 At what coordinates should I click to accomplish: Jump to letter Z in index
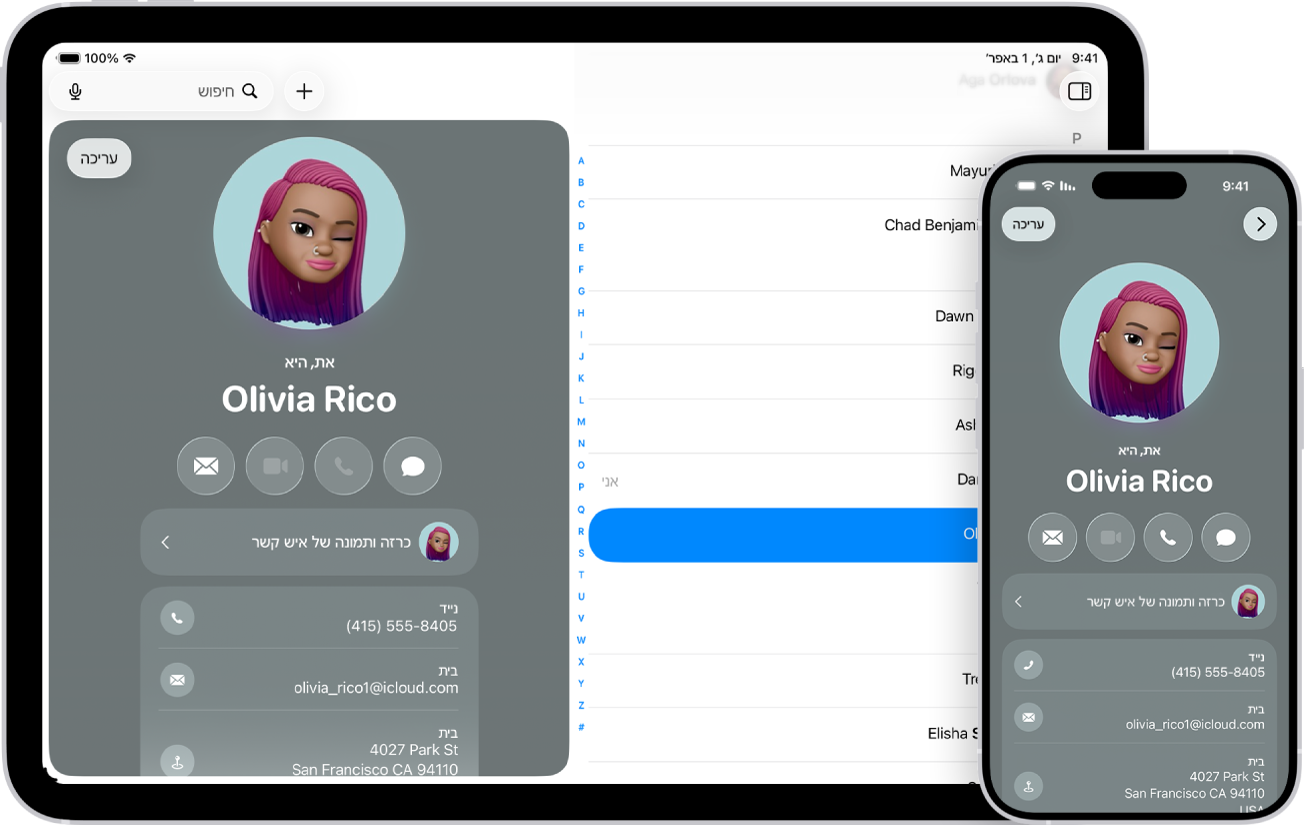coord(581,705)
